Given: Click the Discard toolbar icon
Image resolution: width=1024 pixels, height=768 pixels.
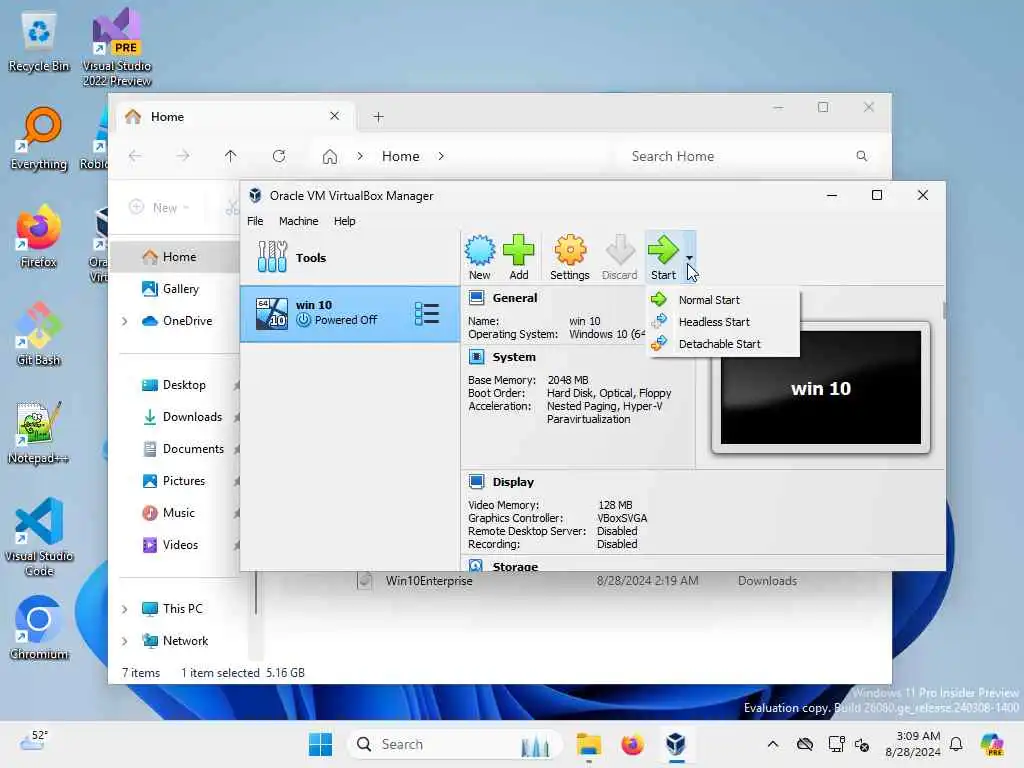Looking at the screenshot, I should pyautogui.click(x=620, y=251).
